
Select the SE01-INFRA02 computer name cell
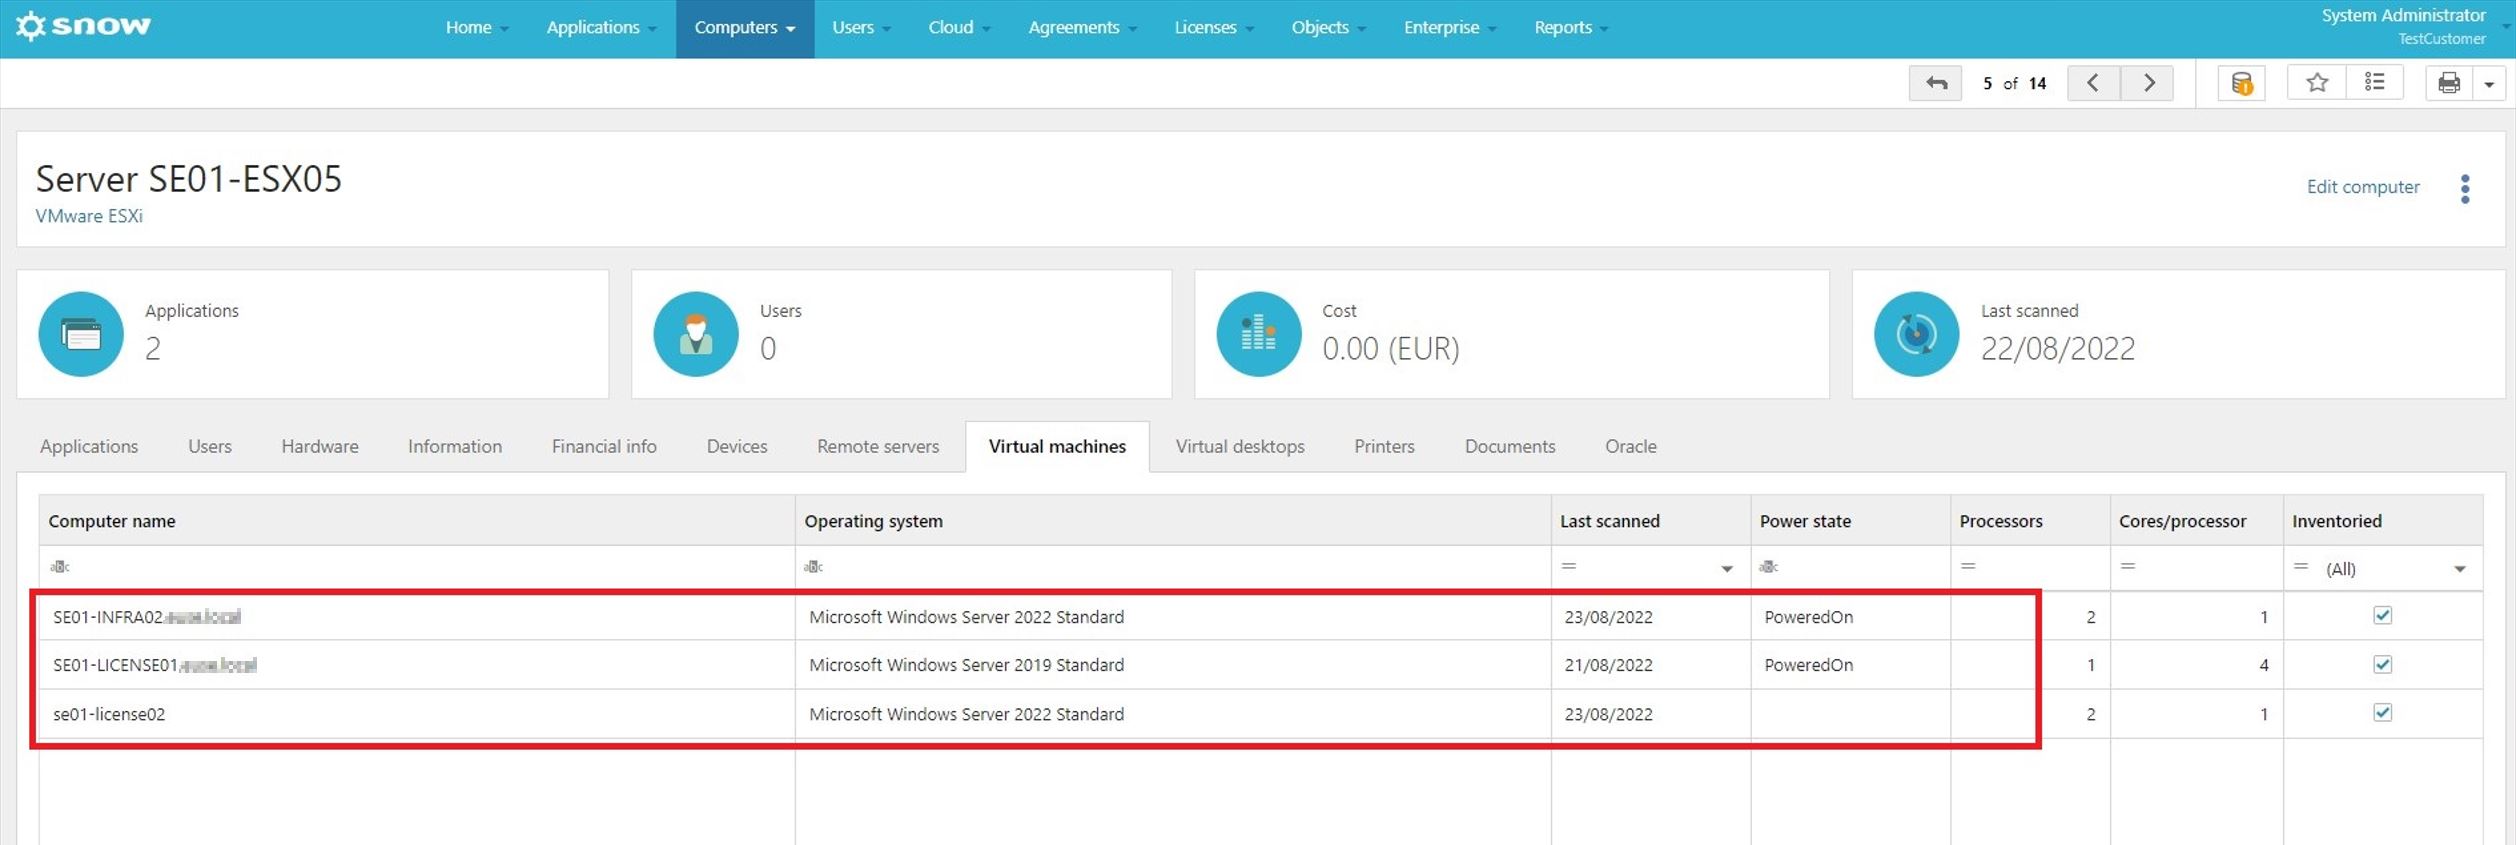[x=417, y=617]
